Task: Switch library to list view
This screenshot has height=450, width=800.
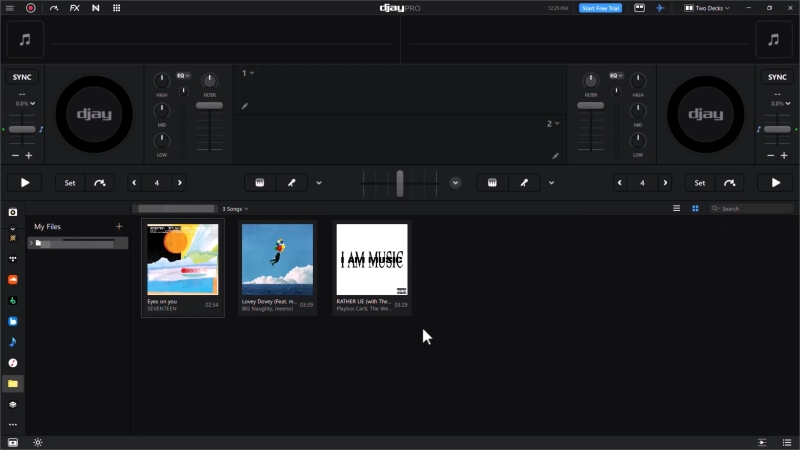Action: tap(677, 208)
